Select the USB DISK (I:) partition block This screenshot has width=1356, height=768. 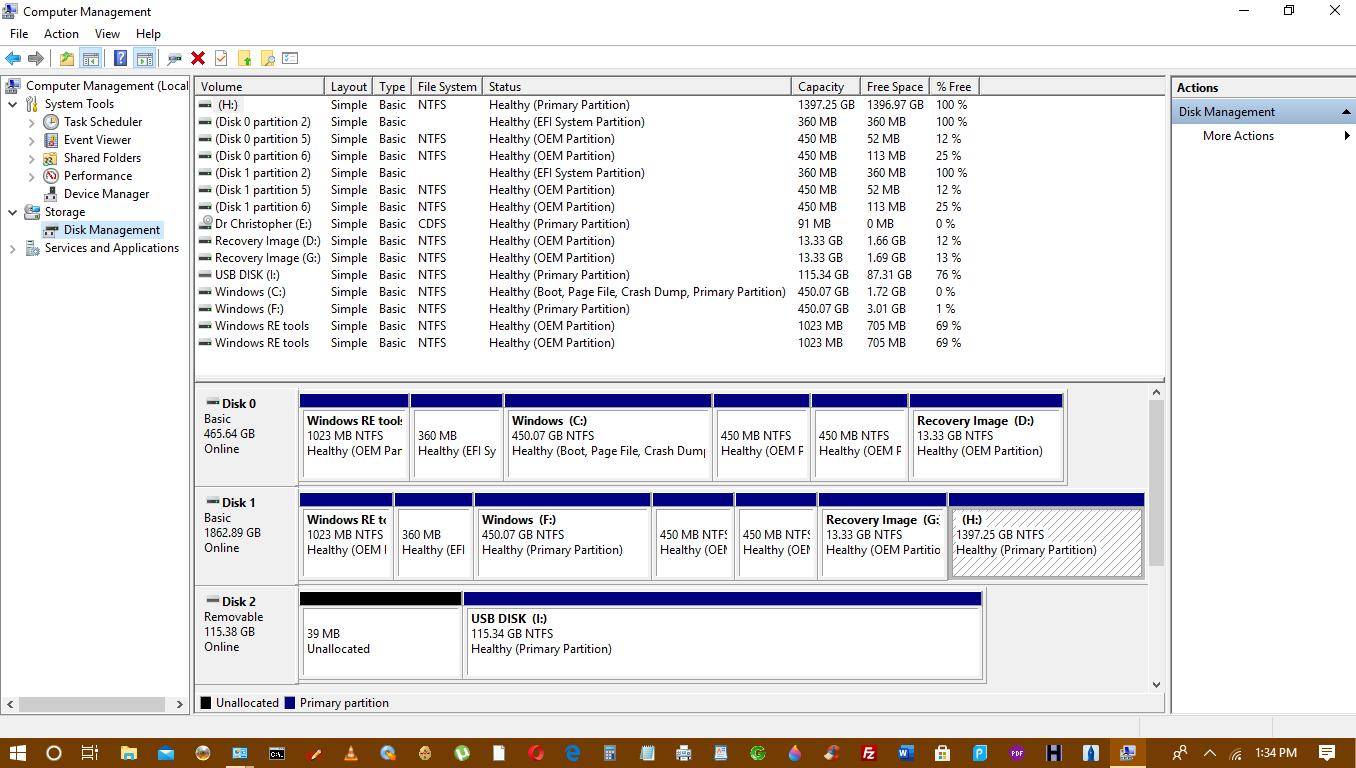coord(723,635)
